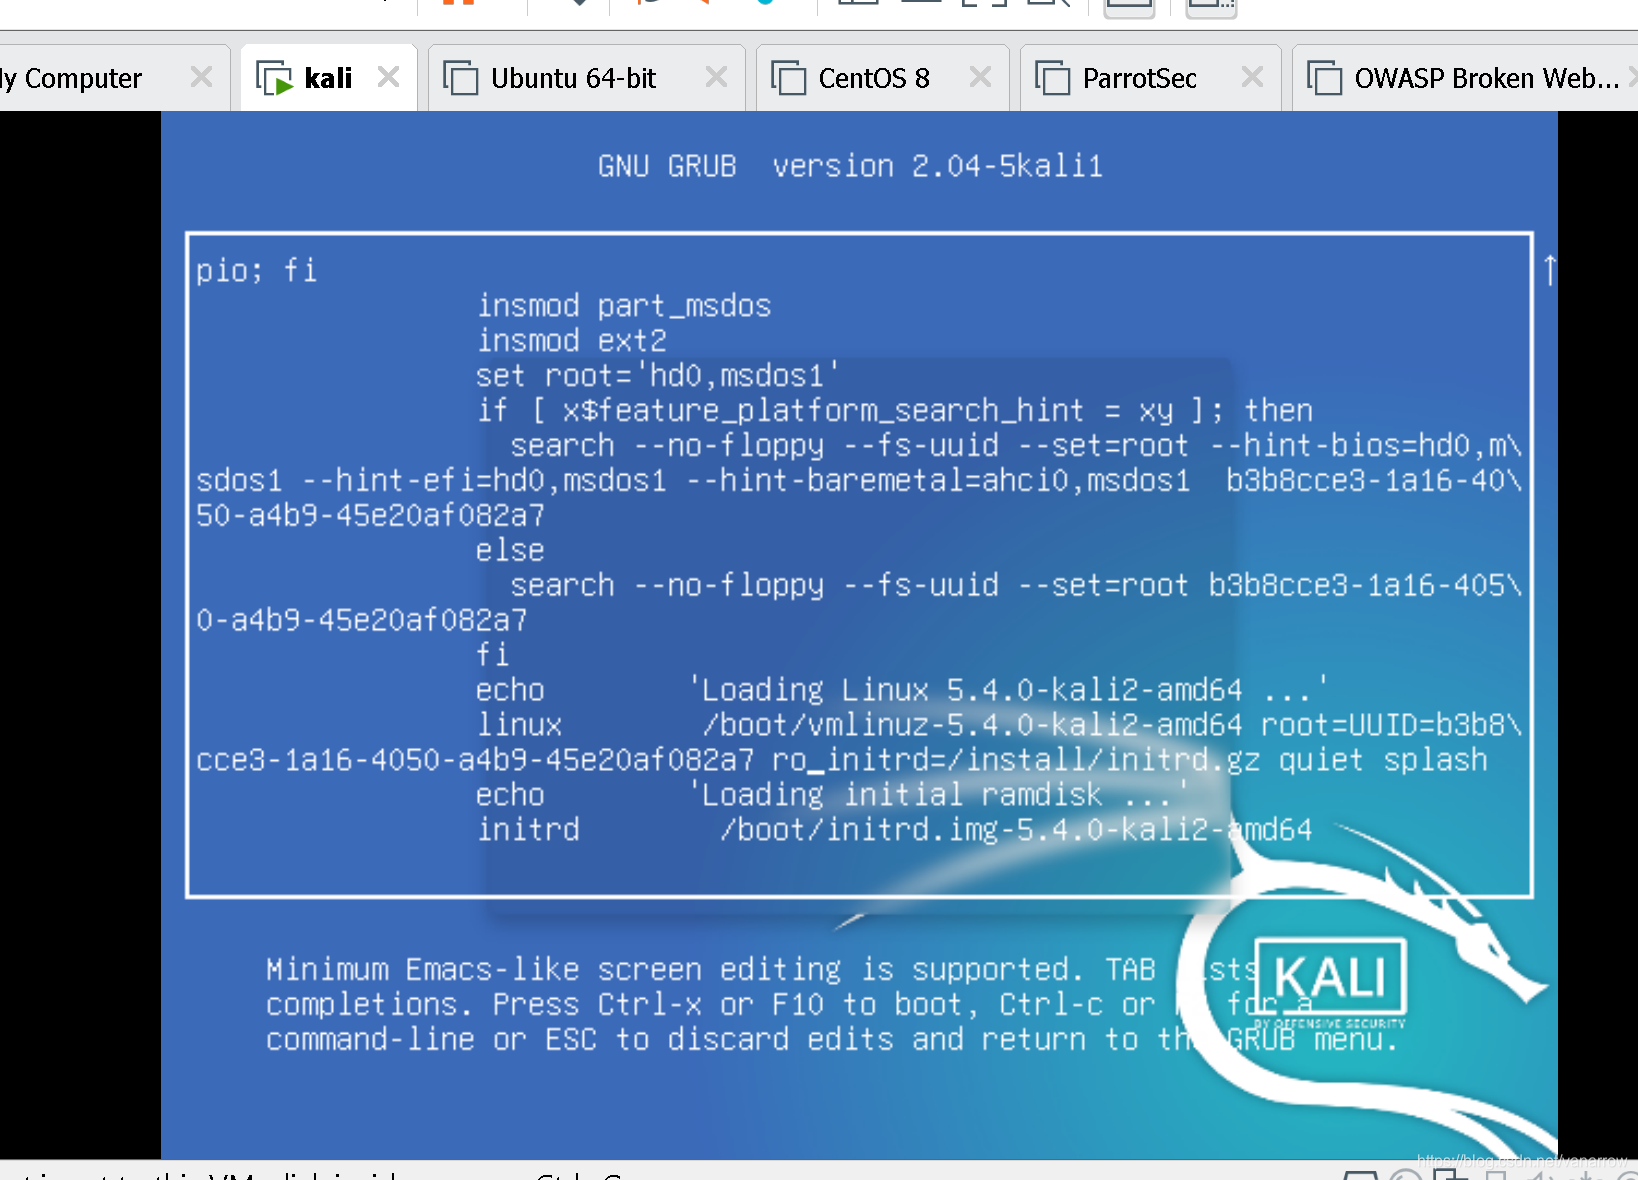Show or hide the thumbnail bar
This screenshot has width=1638, height=1180.
click(1210, 6)
